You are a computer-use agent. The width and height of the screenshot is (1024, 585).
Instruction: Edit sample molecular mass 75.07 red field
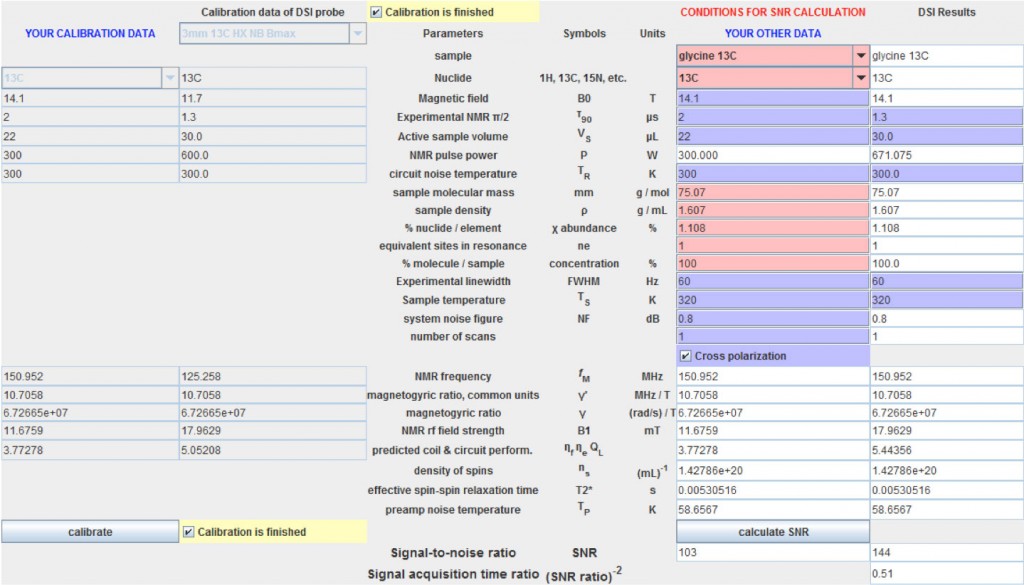tap(773, 193)
